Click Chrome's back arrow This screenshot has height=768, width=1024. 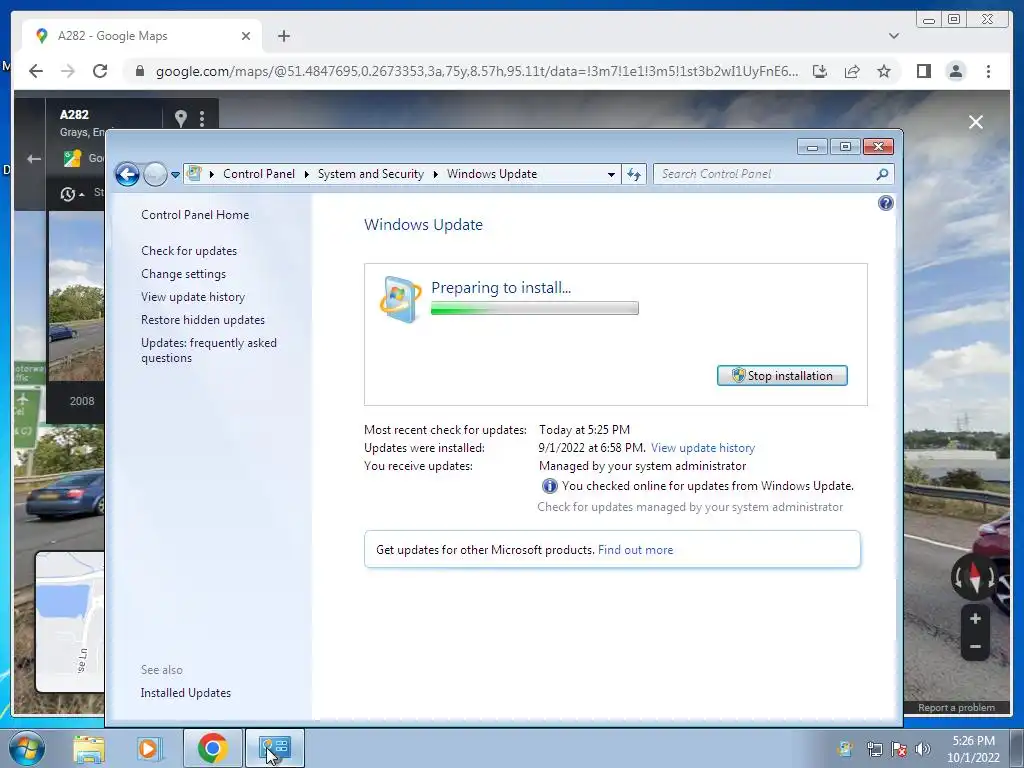point(36,71)
